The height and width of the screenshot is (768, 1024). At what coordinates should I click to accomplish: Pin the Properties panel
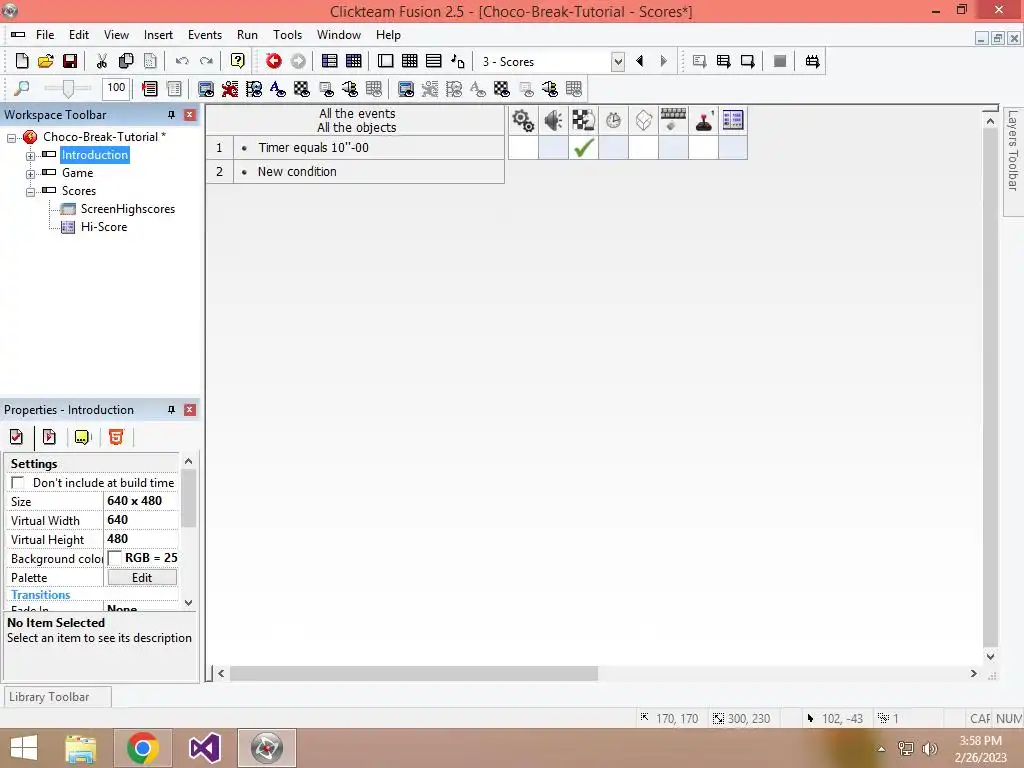click(171, 409)
